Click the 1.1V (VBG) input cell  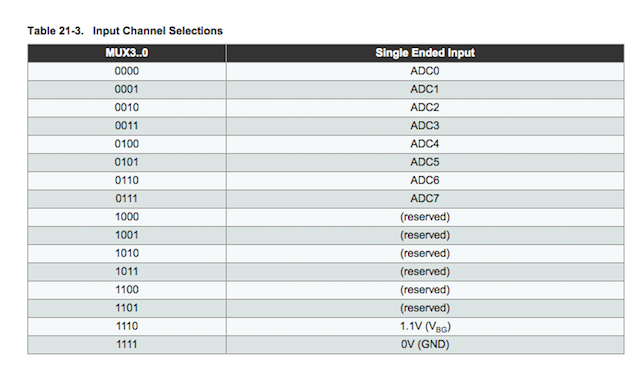(x=425, y=326)
